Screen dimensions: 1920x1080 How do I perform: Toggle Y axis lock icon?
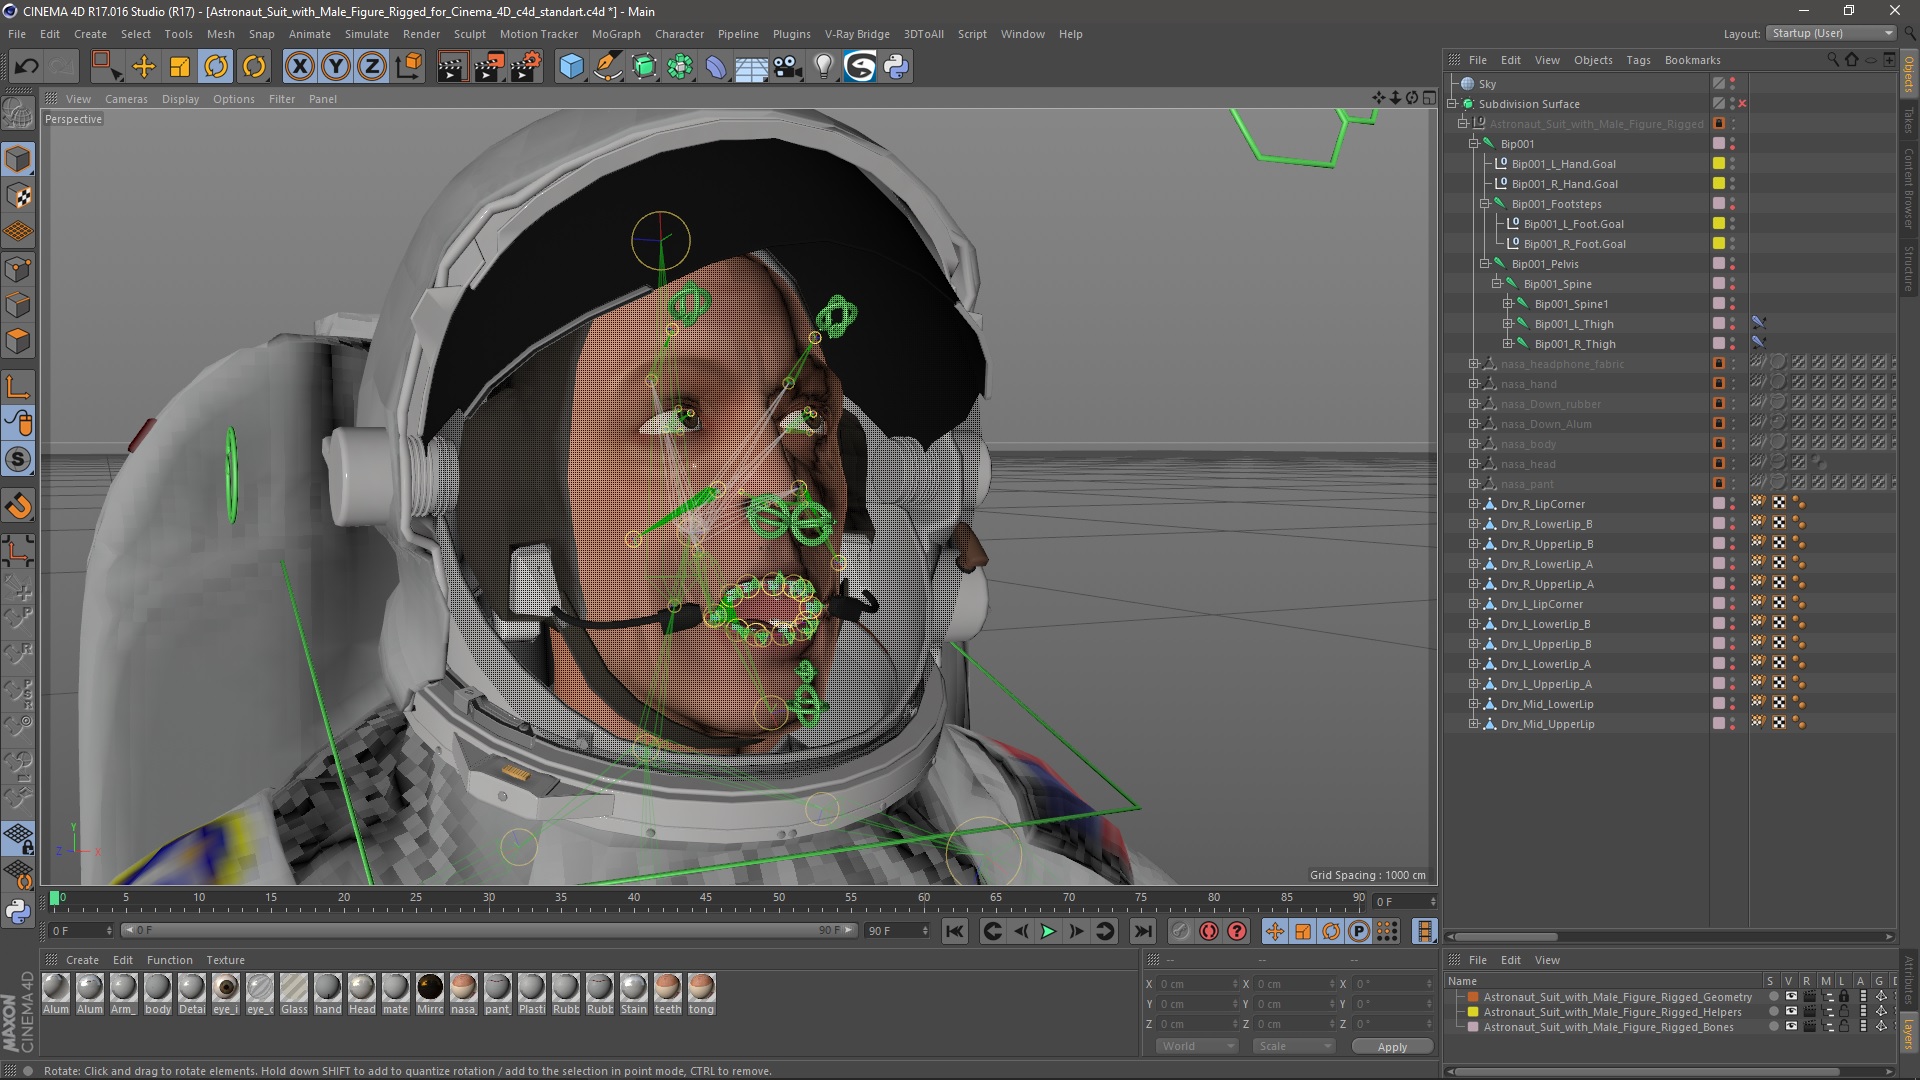[x=336, y=67]
